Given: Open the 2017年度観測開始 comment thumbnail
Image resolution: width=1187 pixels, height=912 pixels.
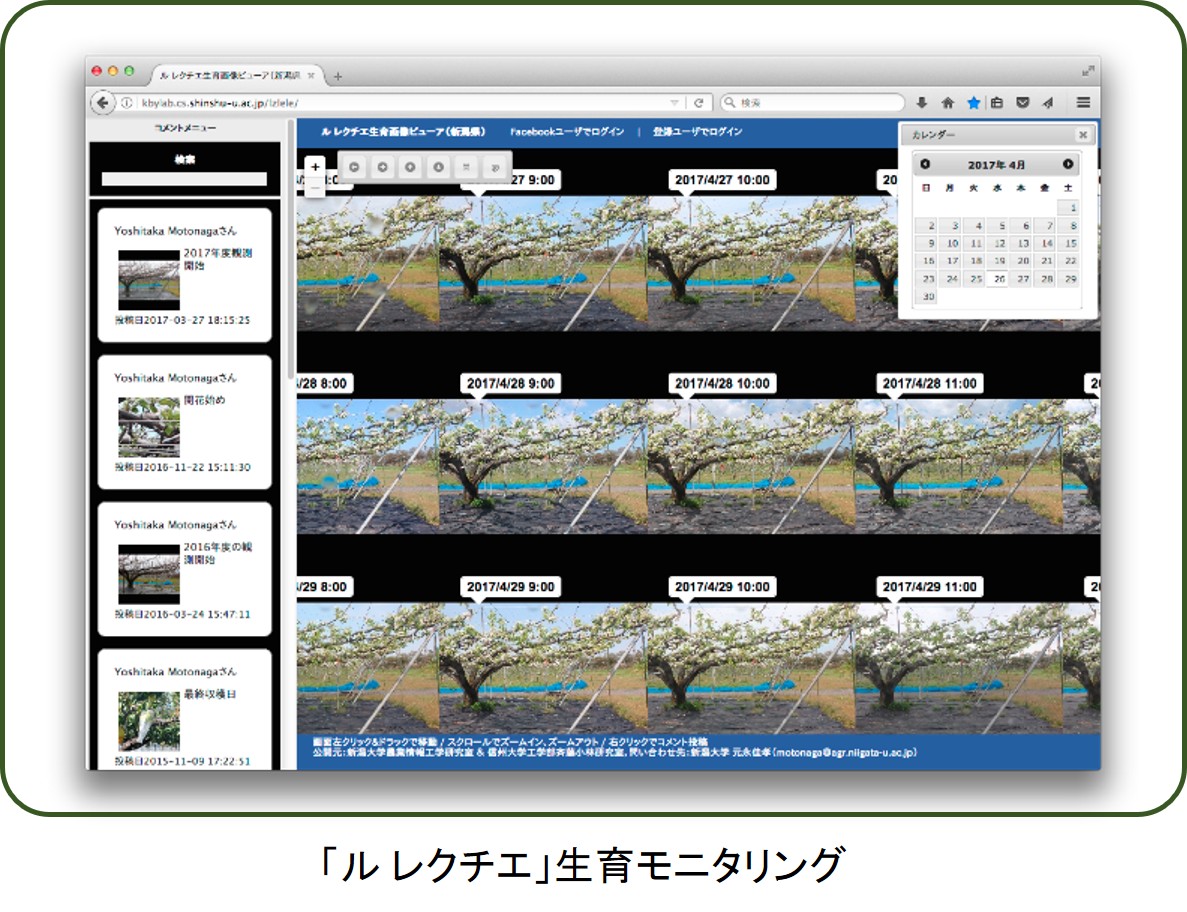Looking at the screenshot, I should click(x=149, y=279).
